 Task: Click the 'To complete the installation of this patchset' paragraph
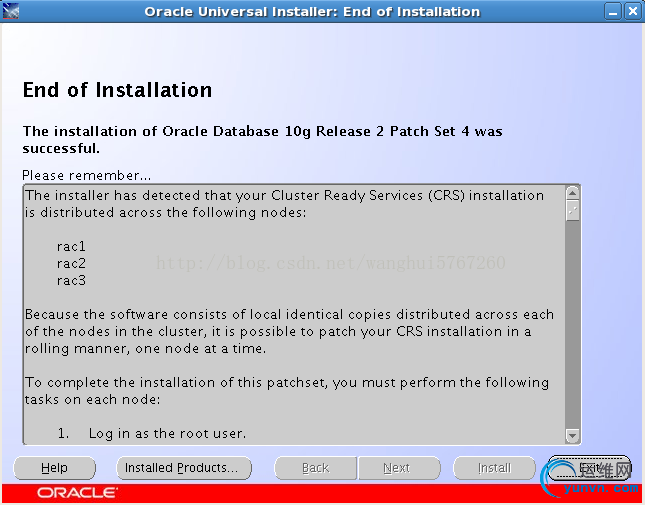[287, 391]
